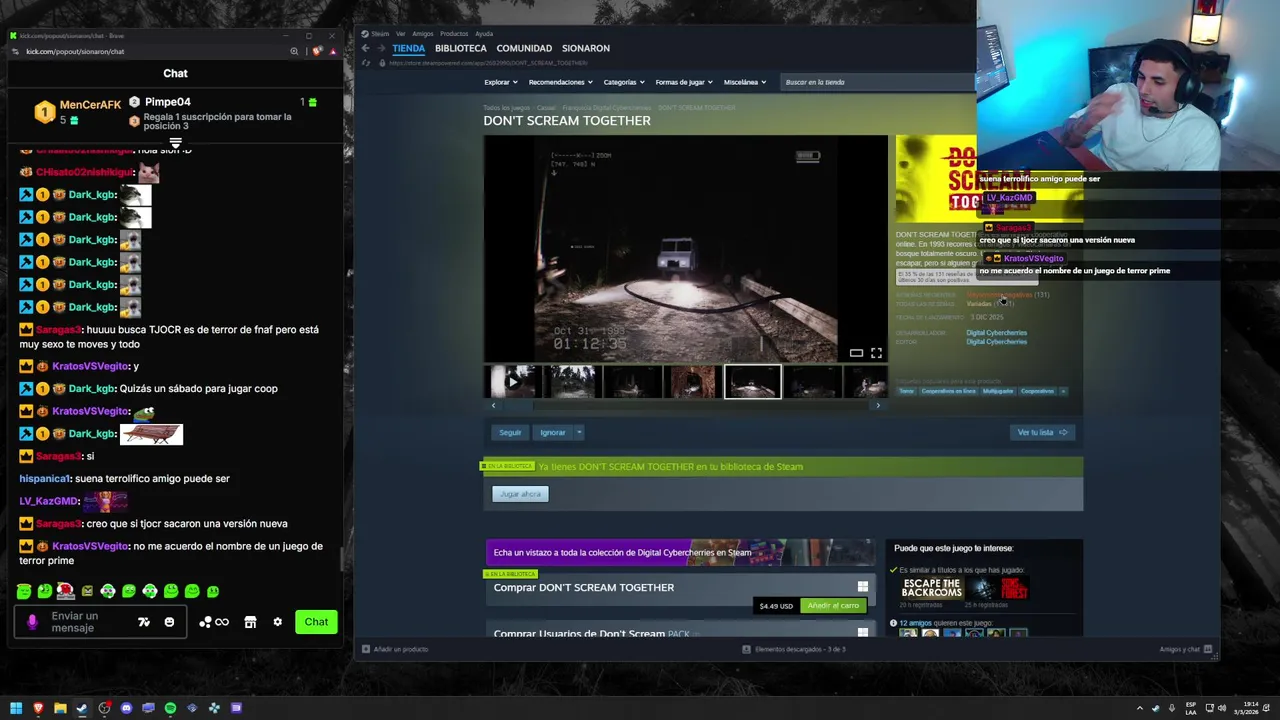Open Digital Cybercherries developer link

(996, 333)
